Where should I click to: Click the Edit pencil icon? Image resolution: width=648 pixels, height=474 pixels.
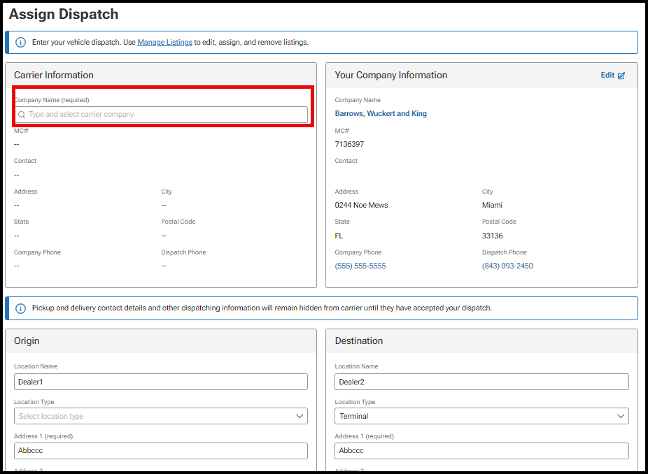pos(621,76)
